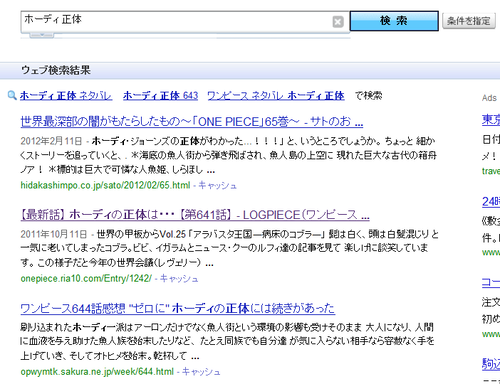500x384 pixels.
Task: Open the 条件を指定 advanced options button
Action: 469,21
